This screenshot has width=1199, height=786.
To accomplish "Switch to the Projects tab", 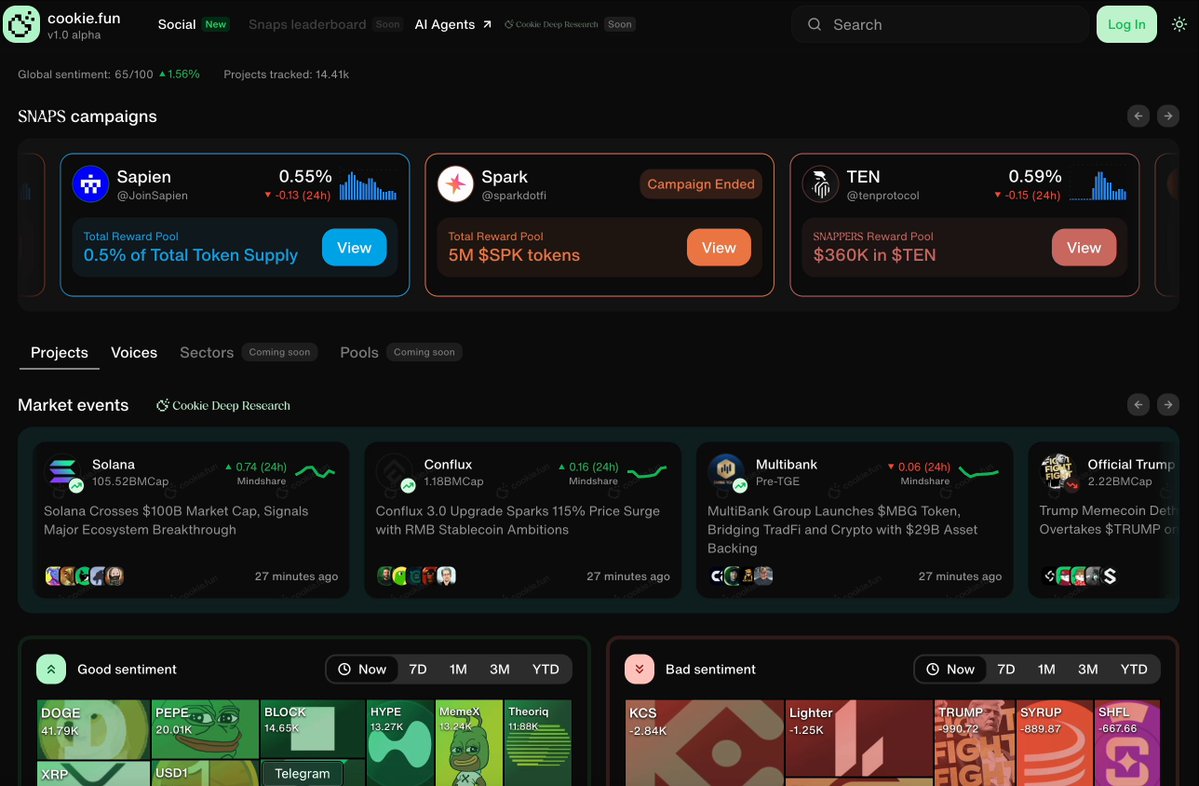I will 59,352.
